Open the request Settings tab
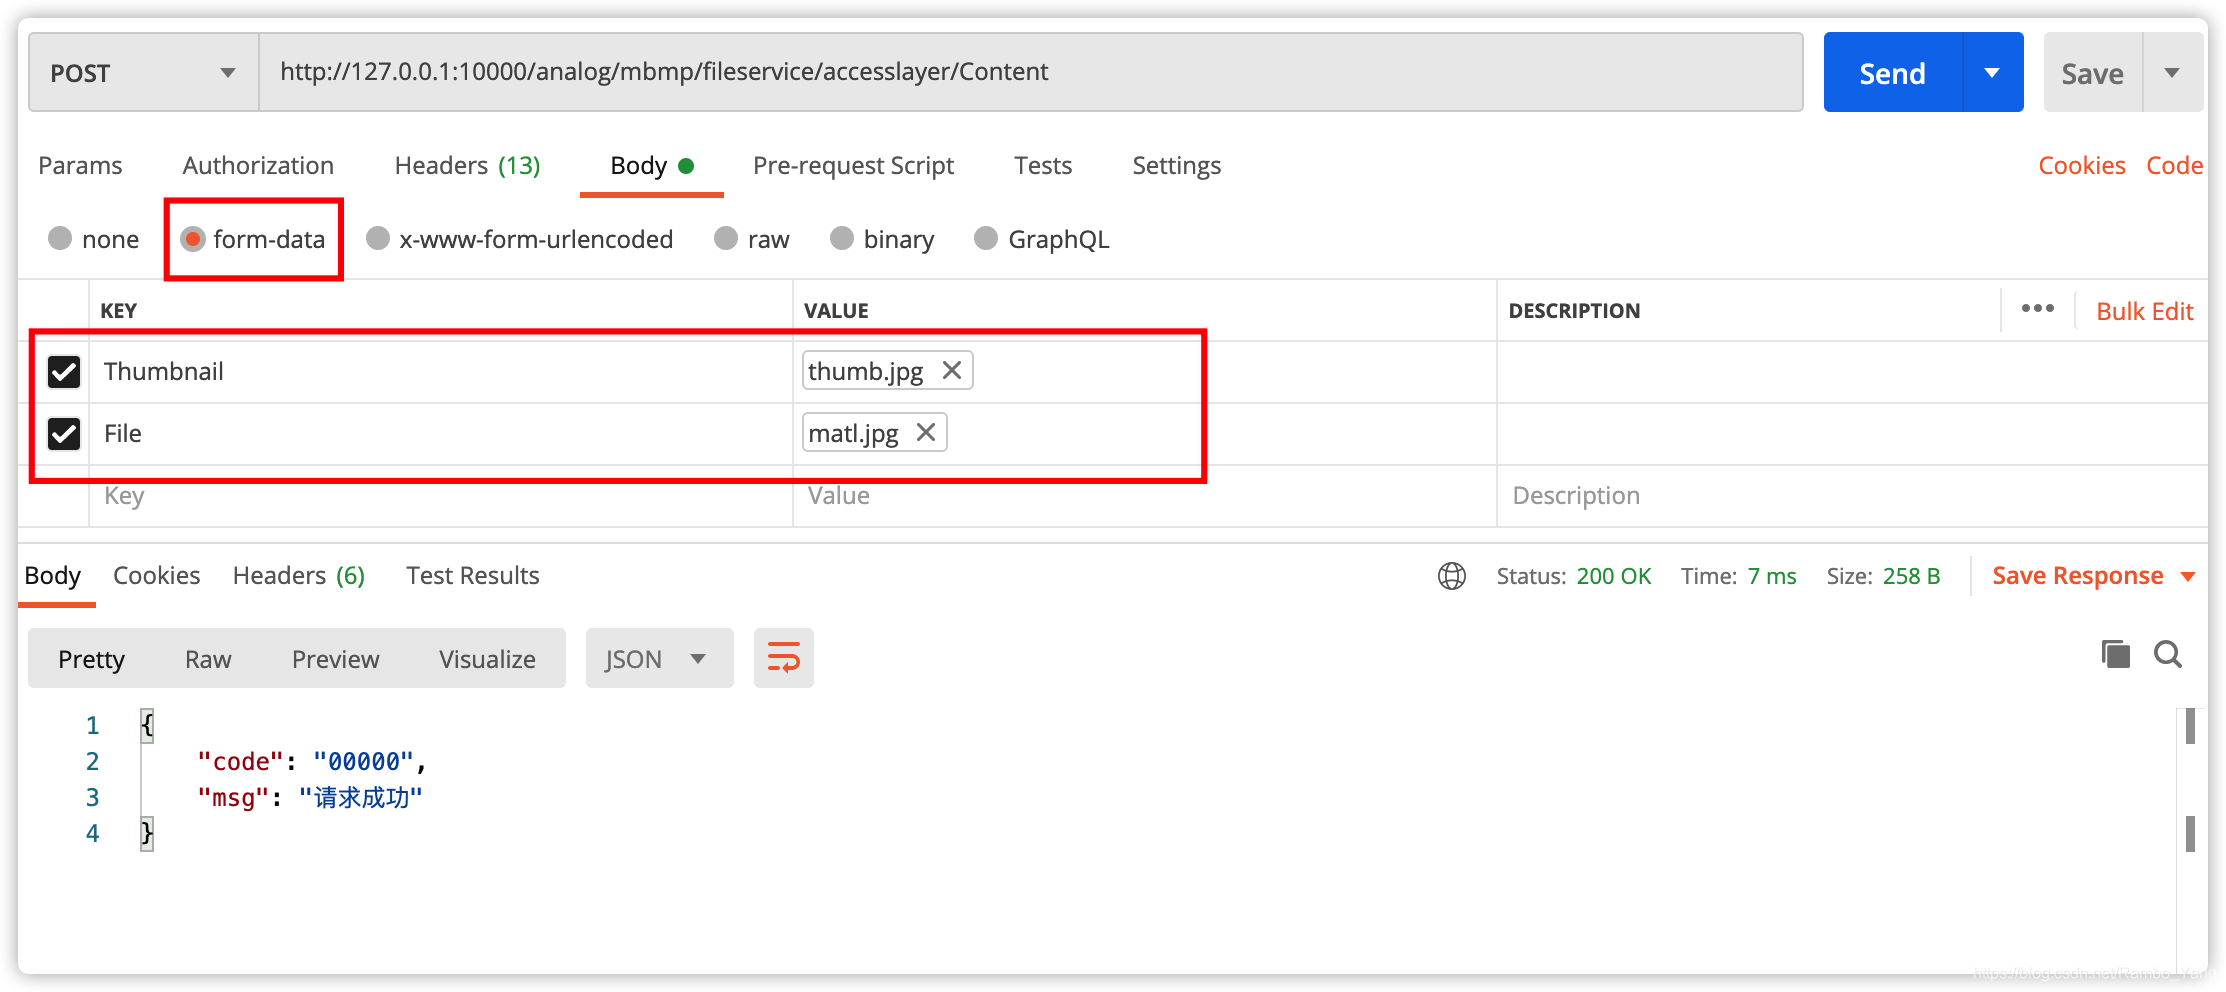Image resolution: width=2226 pixels, height=992 pixels. tap(1176, 165)
